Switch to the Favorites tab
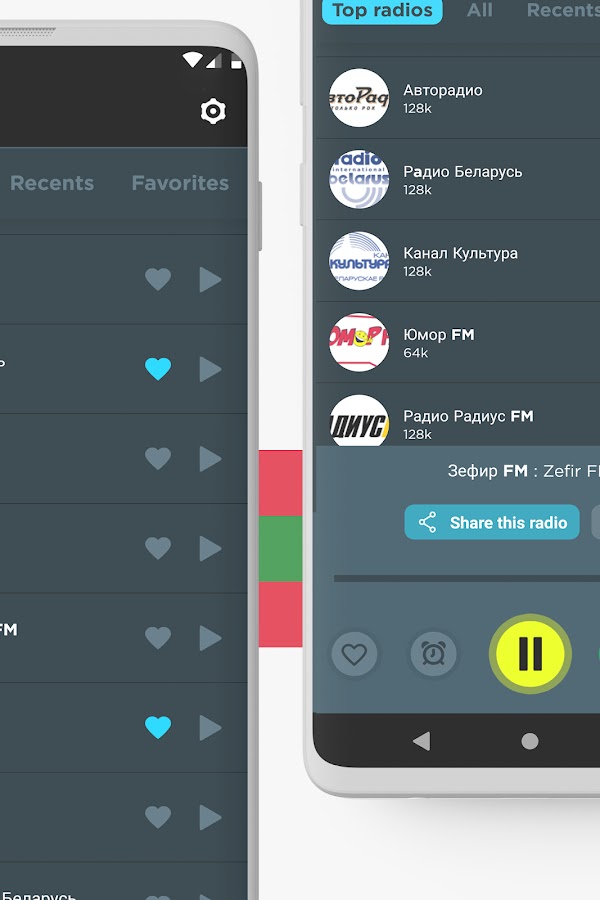This screenshot has width=600, height=900. click(180, 183)
